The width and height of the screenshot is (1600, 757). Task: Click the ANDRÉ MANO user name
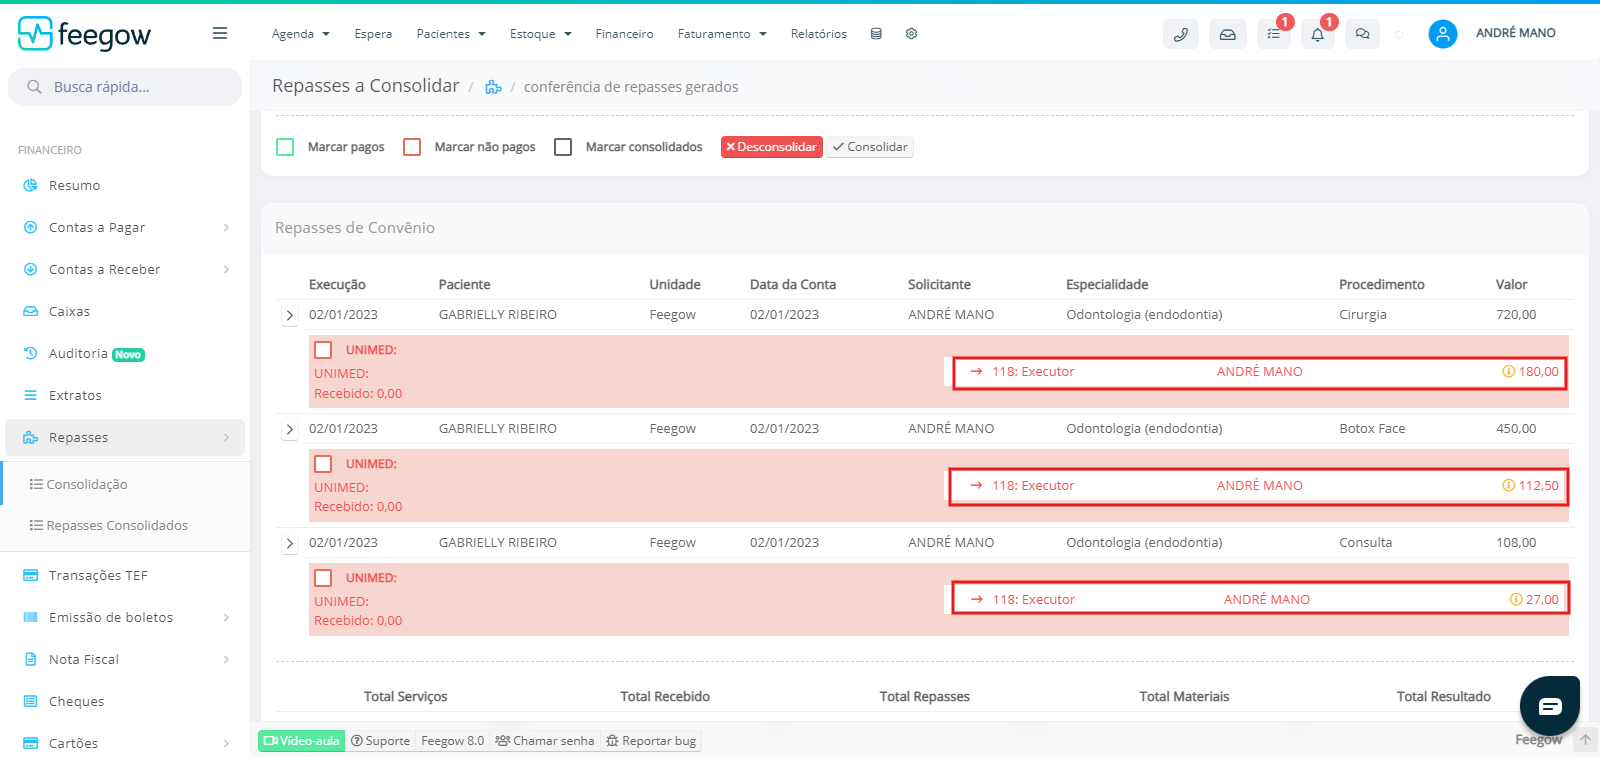point(1515,33)
